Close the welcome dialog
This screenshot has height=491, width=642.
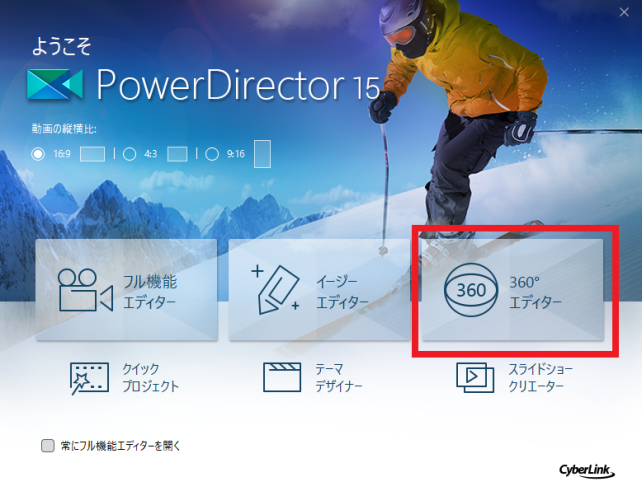[x=624, y=12]
